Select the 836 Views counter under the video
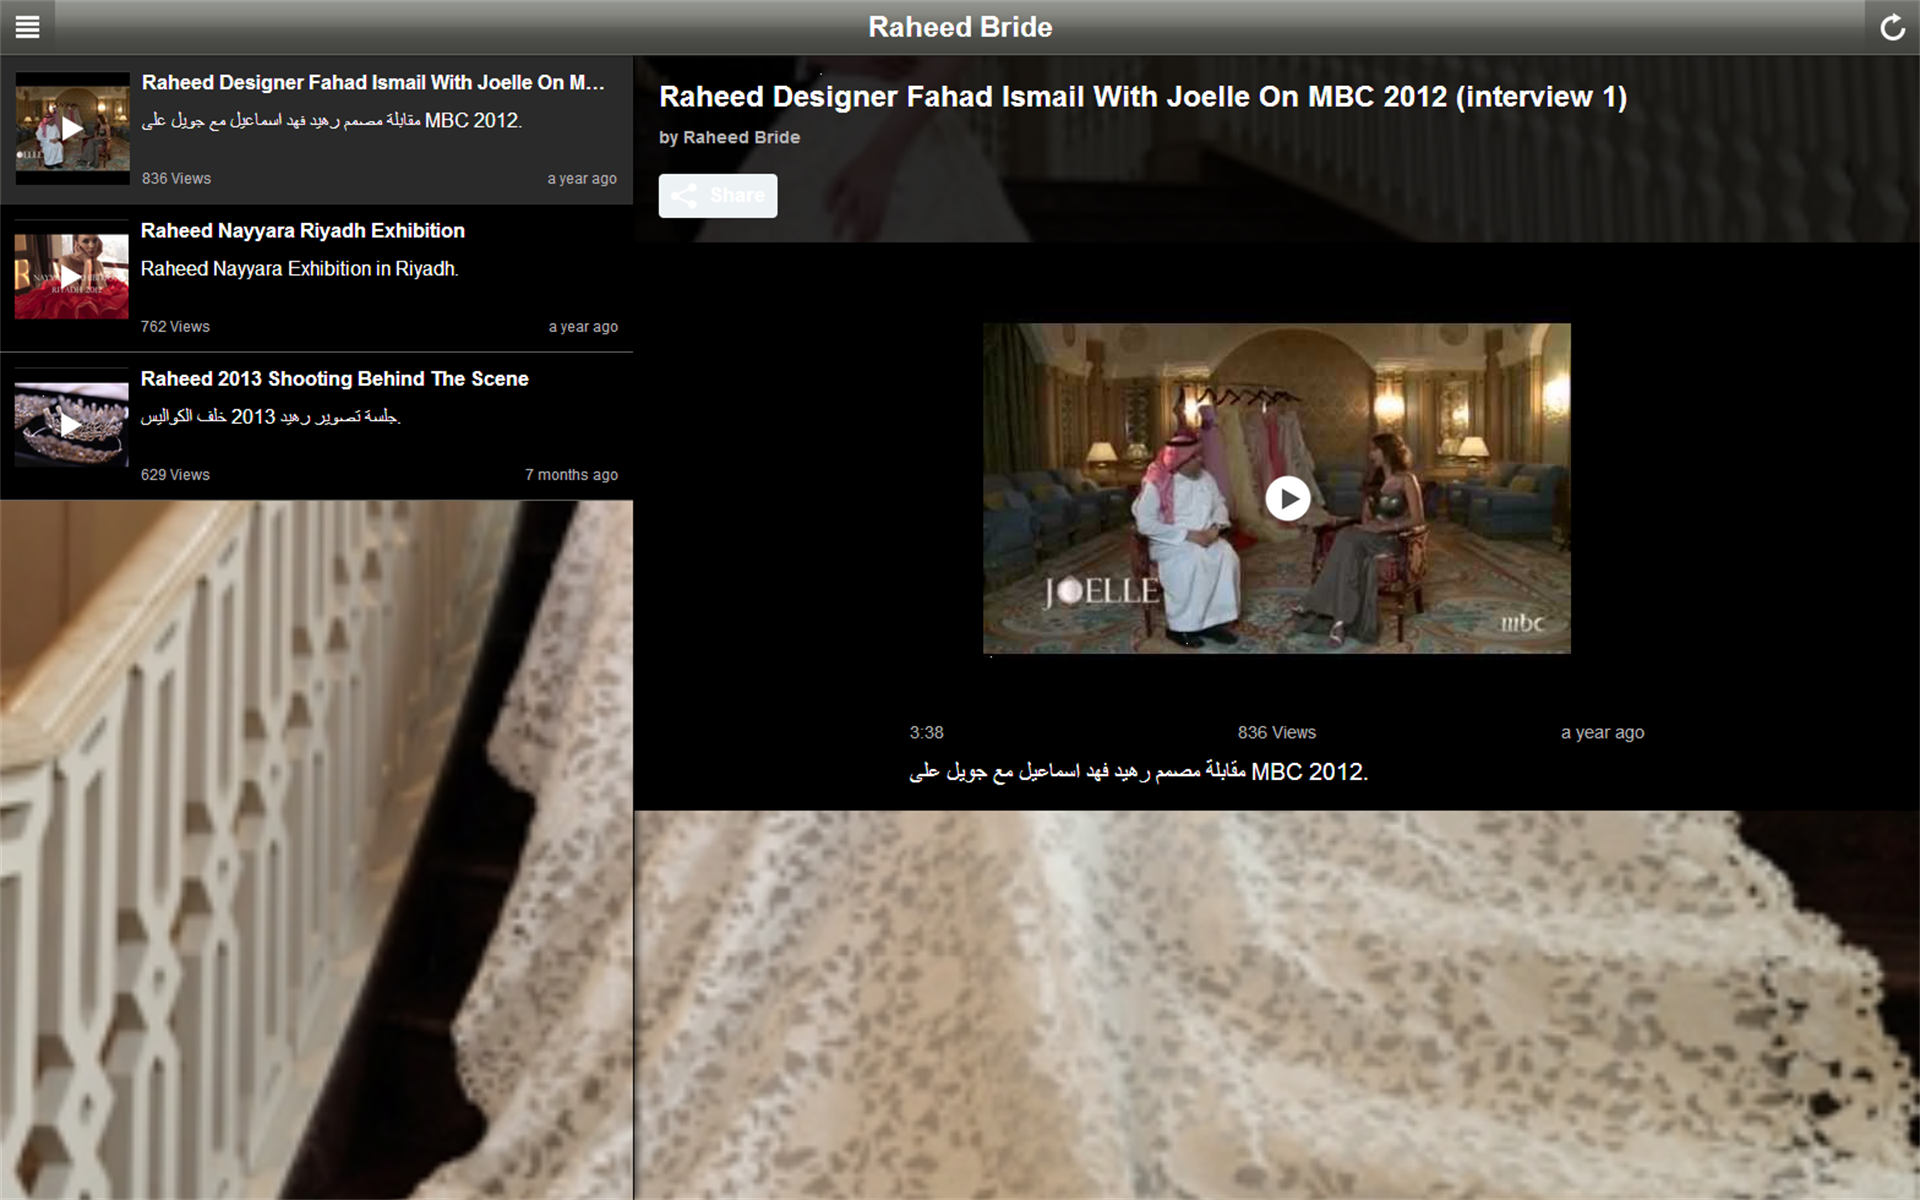This screenshot has width=1920, height=1200. coord(1277,732)
